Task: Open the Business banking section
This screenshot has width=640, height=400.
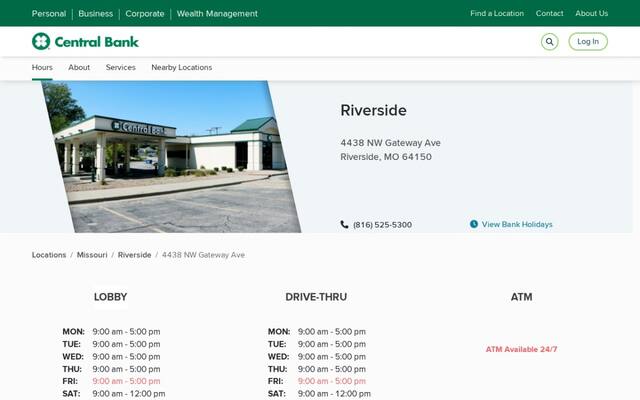Action: (x=96, y=13)
